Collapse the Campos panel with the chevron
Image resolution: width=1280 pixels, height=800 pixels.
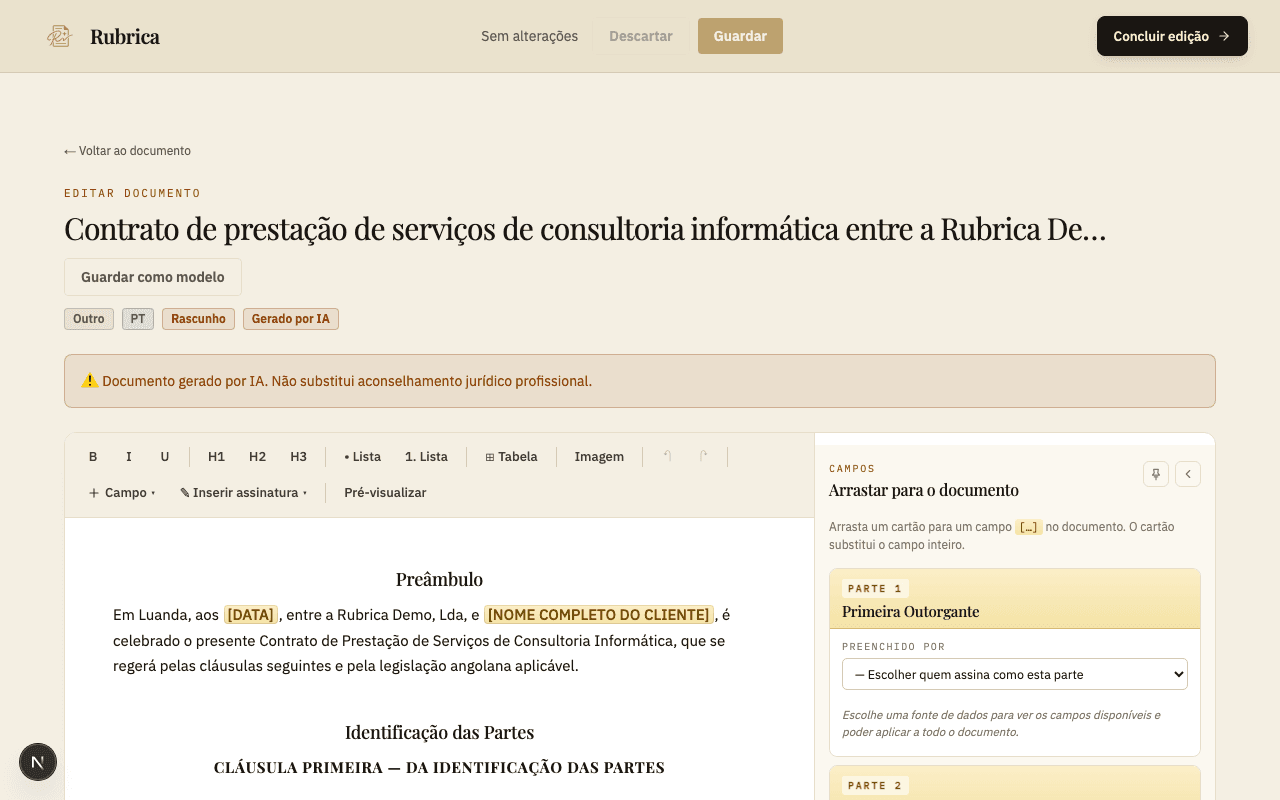click(x=1188, y=474)
